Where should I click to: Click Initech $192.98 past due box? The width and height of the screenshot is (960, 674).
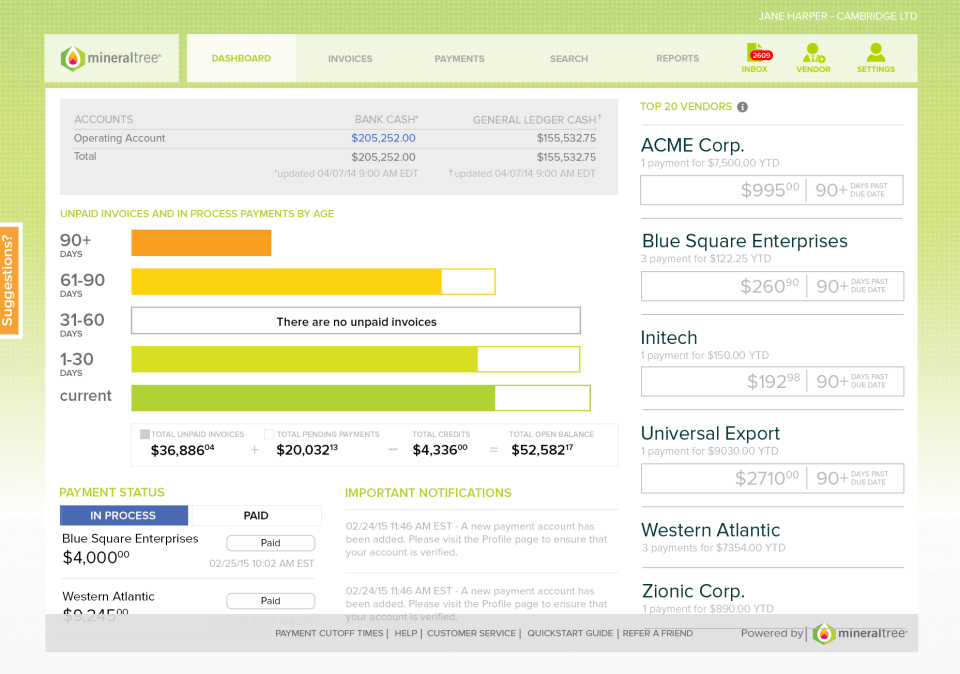pyautogui.click(x=772, y=381)
